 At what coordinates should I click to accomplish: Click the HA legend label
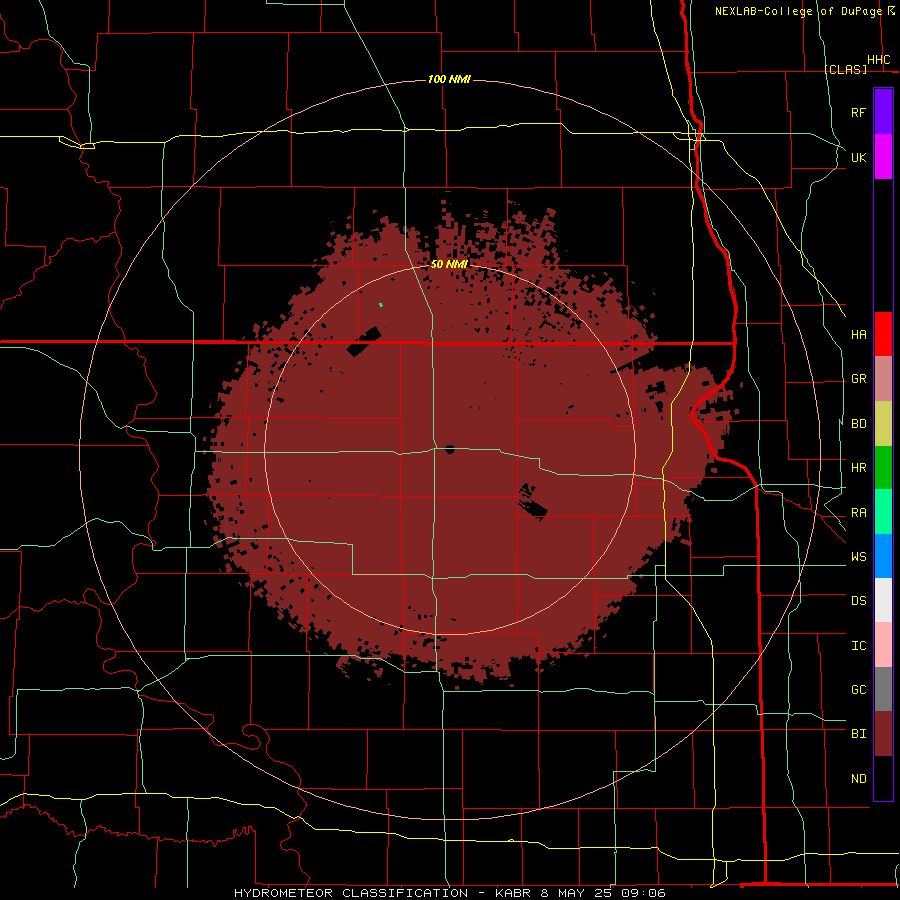[858, 335]
